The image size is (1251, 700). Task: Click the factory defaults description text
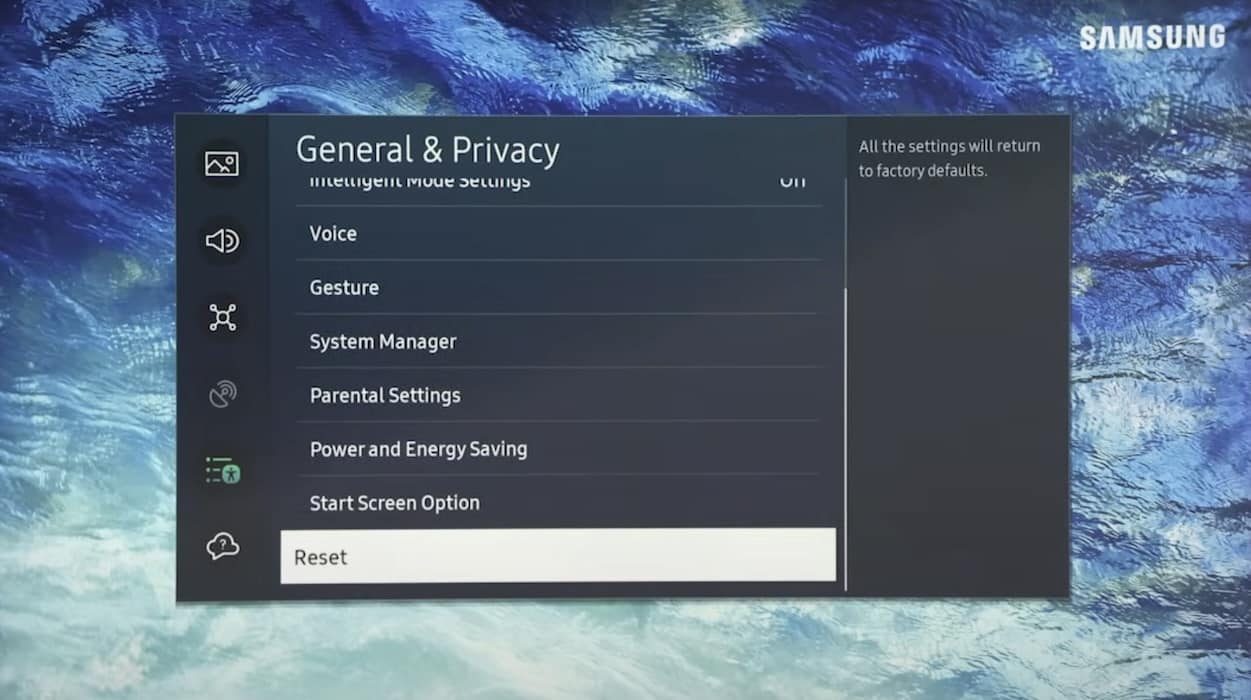click(948, 158)
